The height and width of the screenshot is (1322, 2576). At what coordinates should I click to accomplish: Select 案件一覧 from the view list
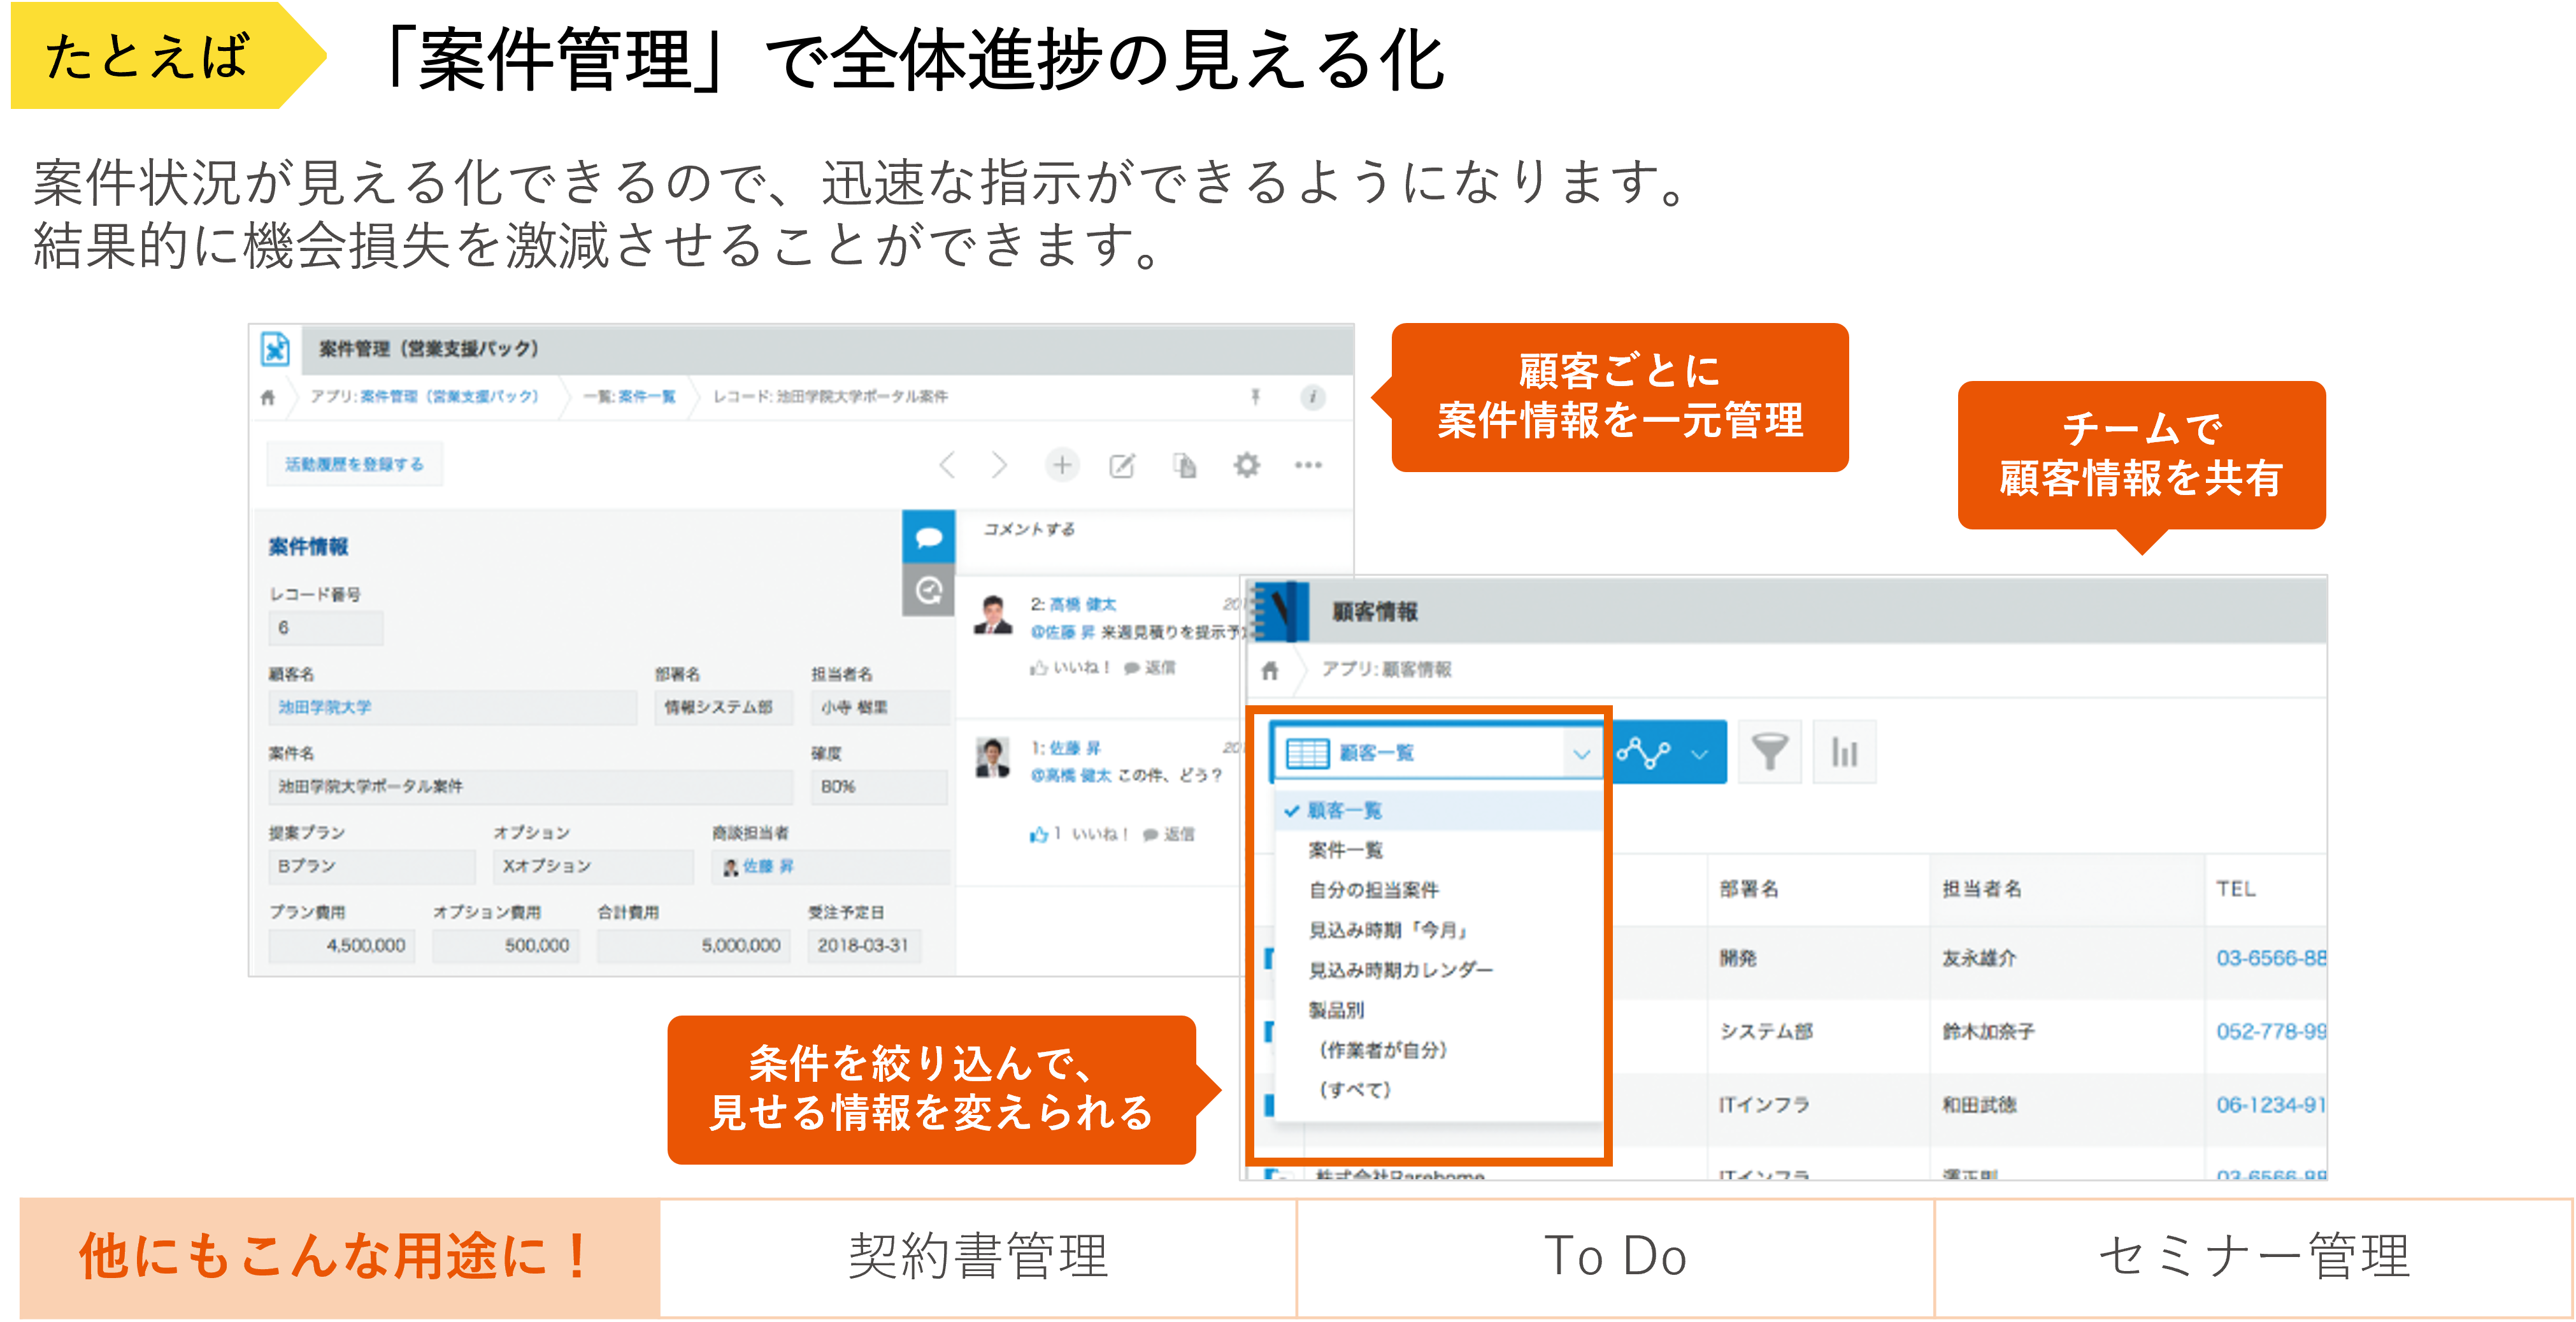1345,850
